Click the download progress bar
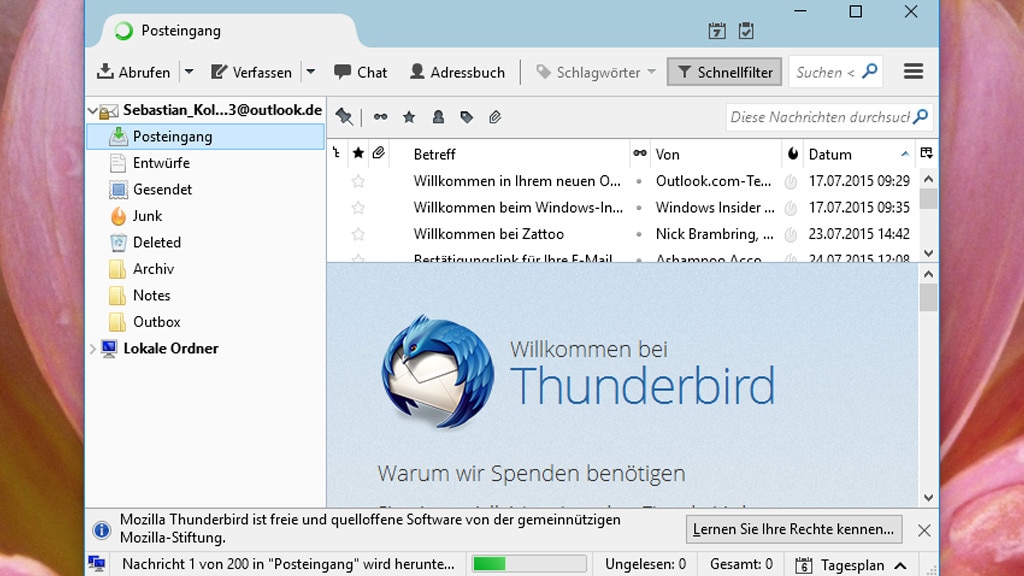The image size is (1024, 576). 529,564
